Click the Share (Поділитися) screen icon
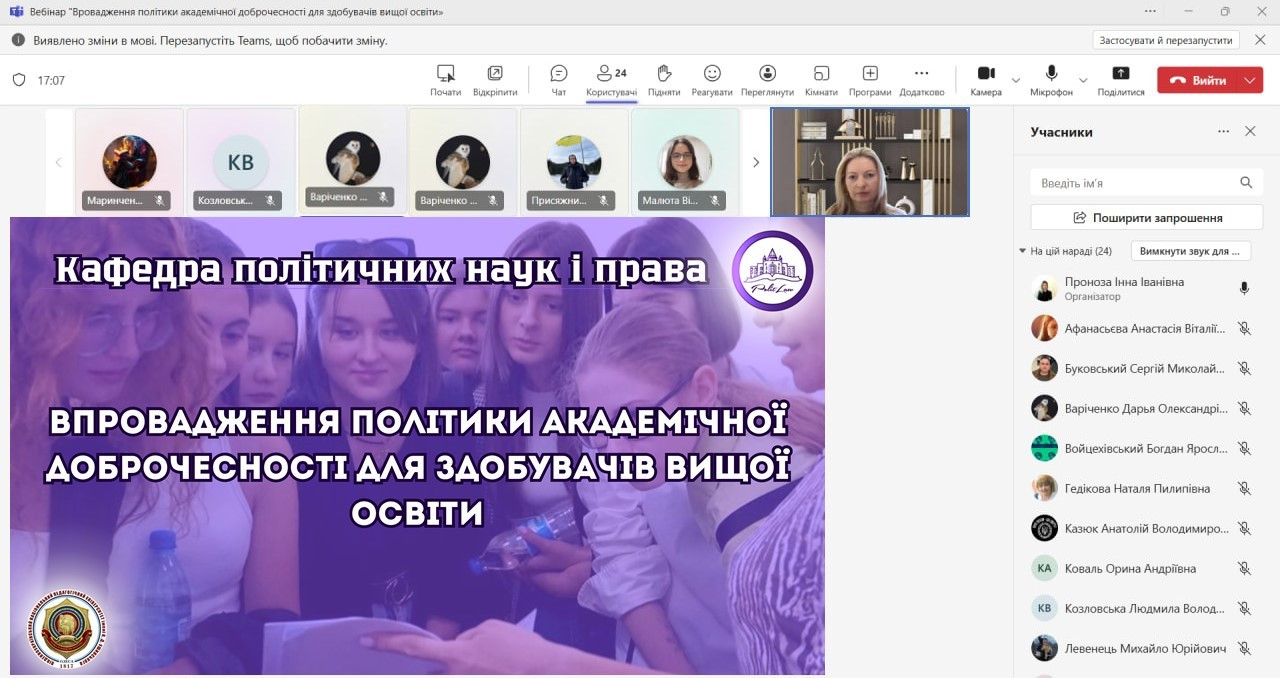 pos(1120,79)
